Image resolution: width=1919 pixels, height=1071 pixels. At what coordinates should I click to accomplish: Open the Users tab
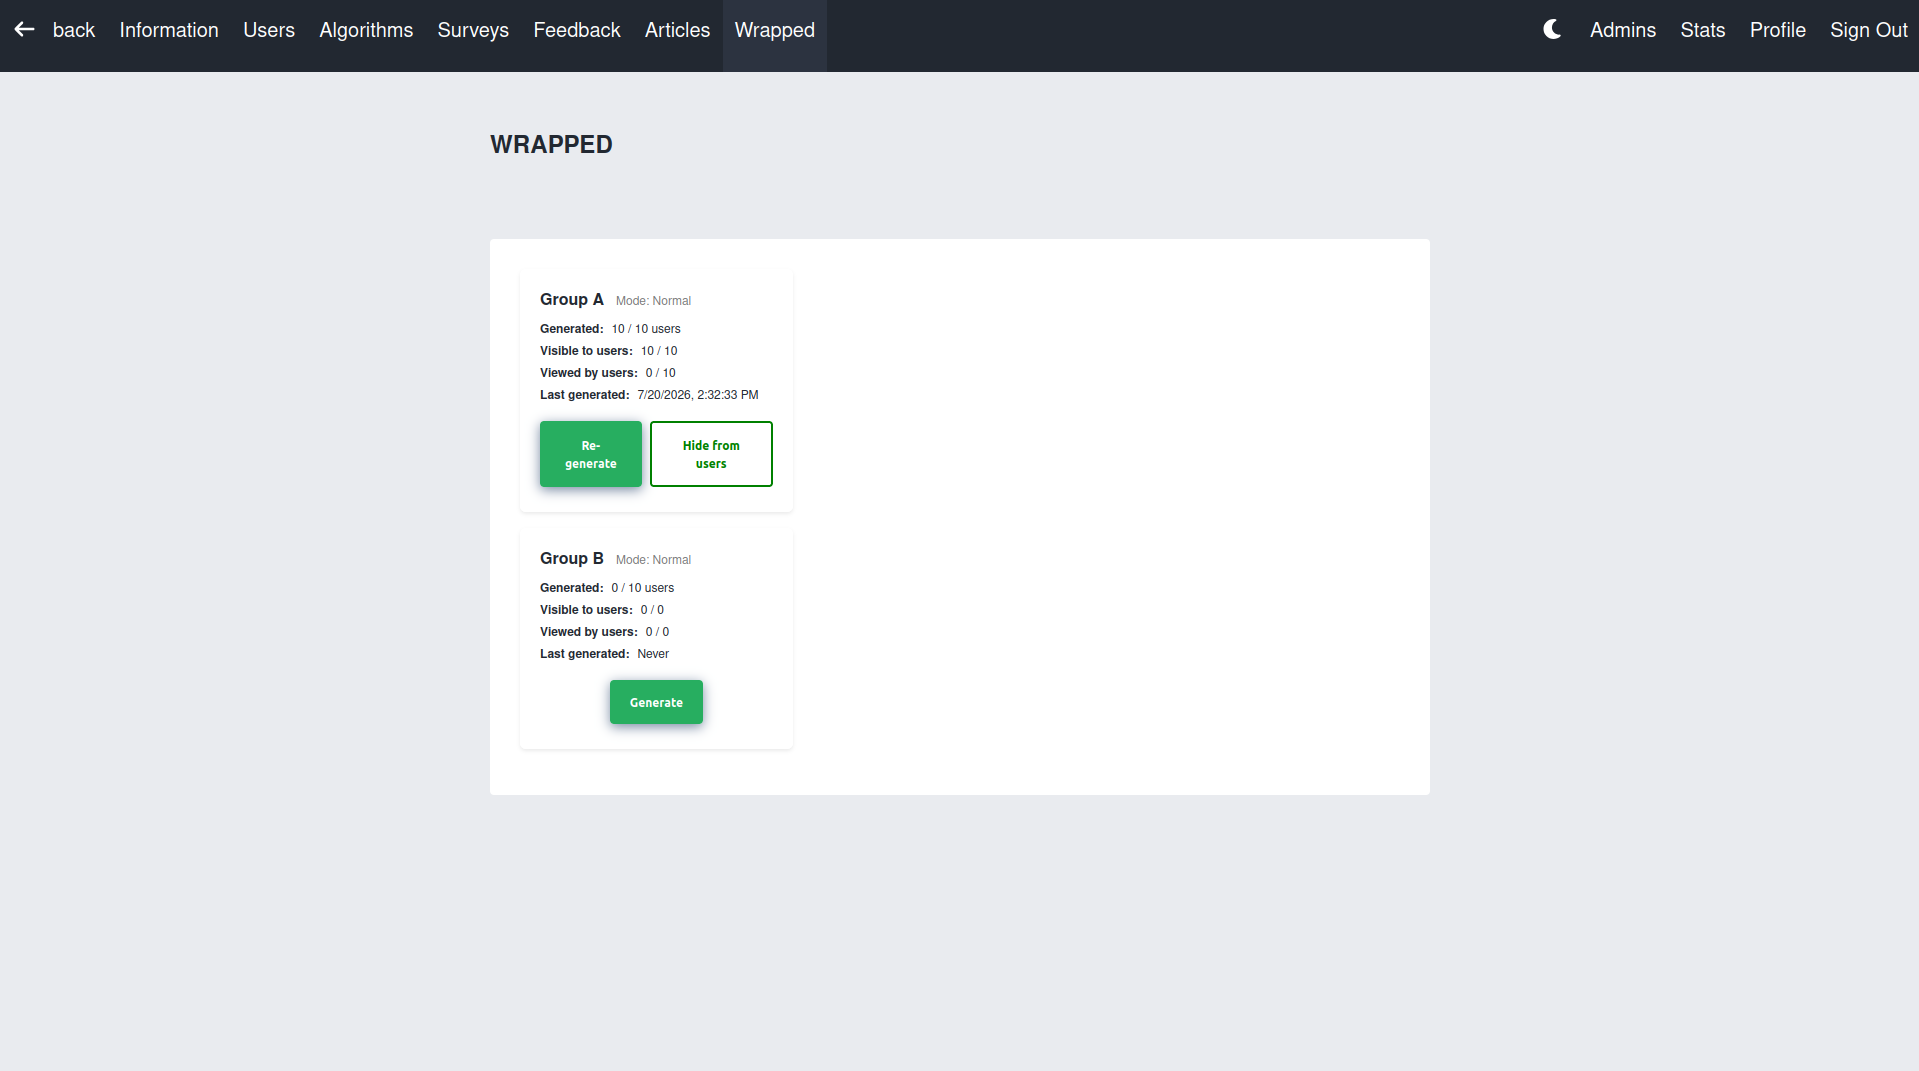pyautogui.click(x=269, y=30)
